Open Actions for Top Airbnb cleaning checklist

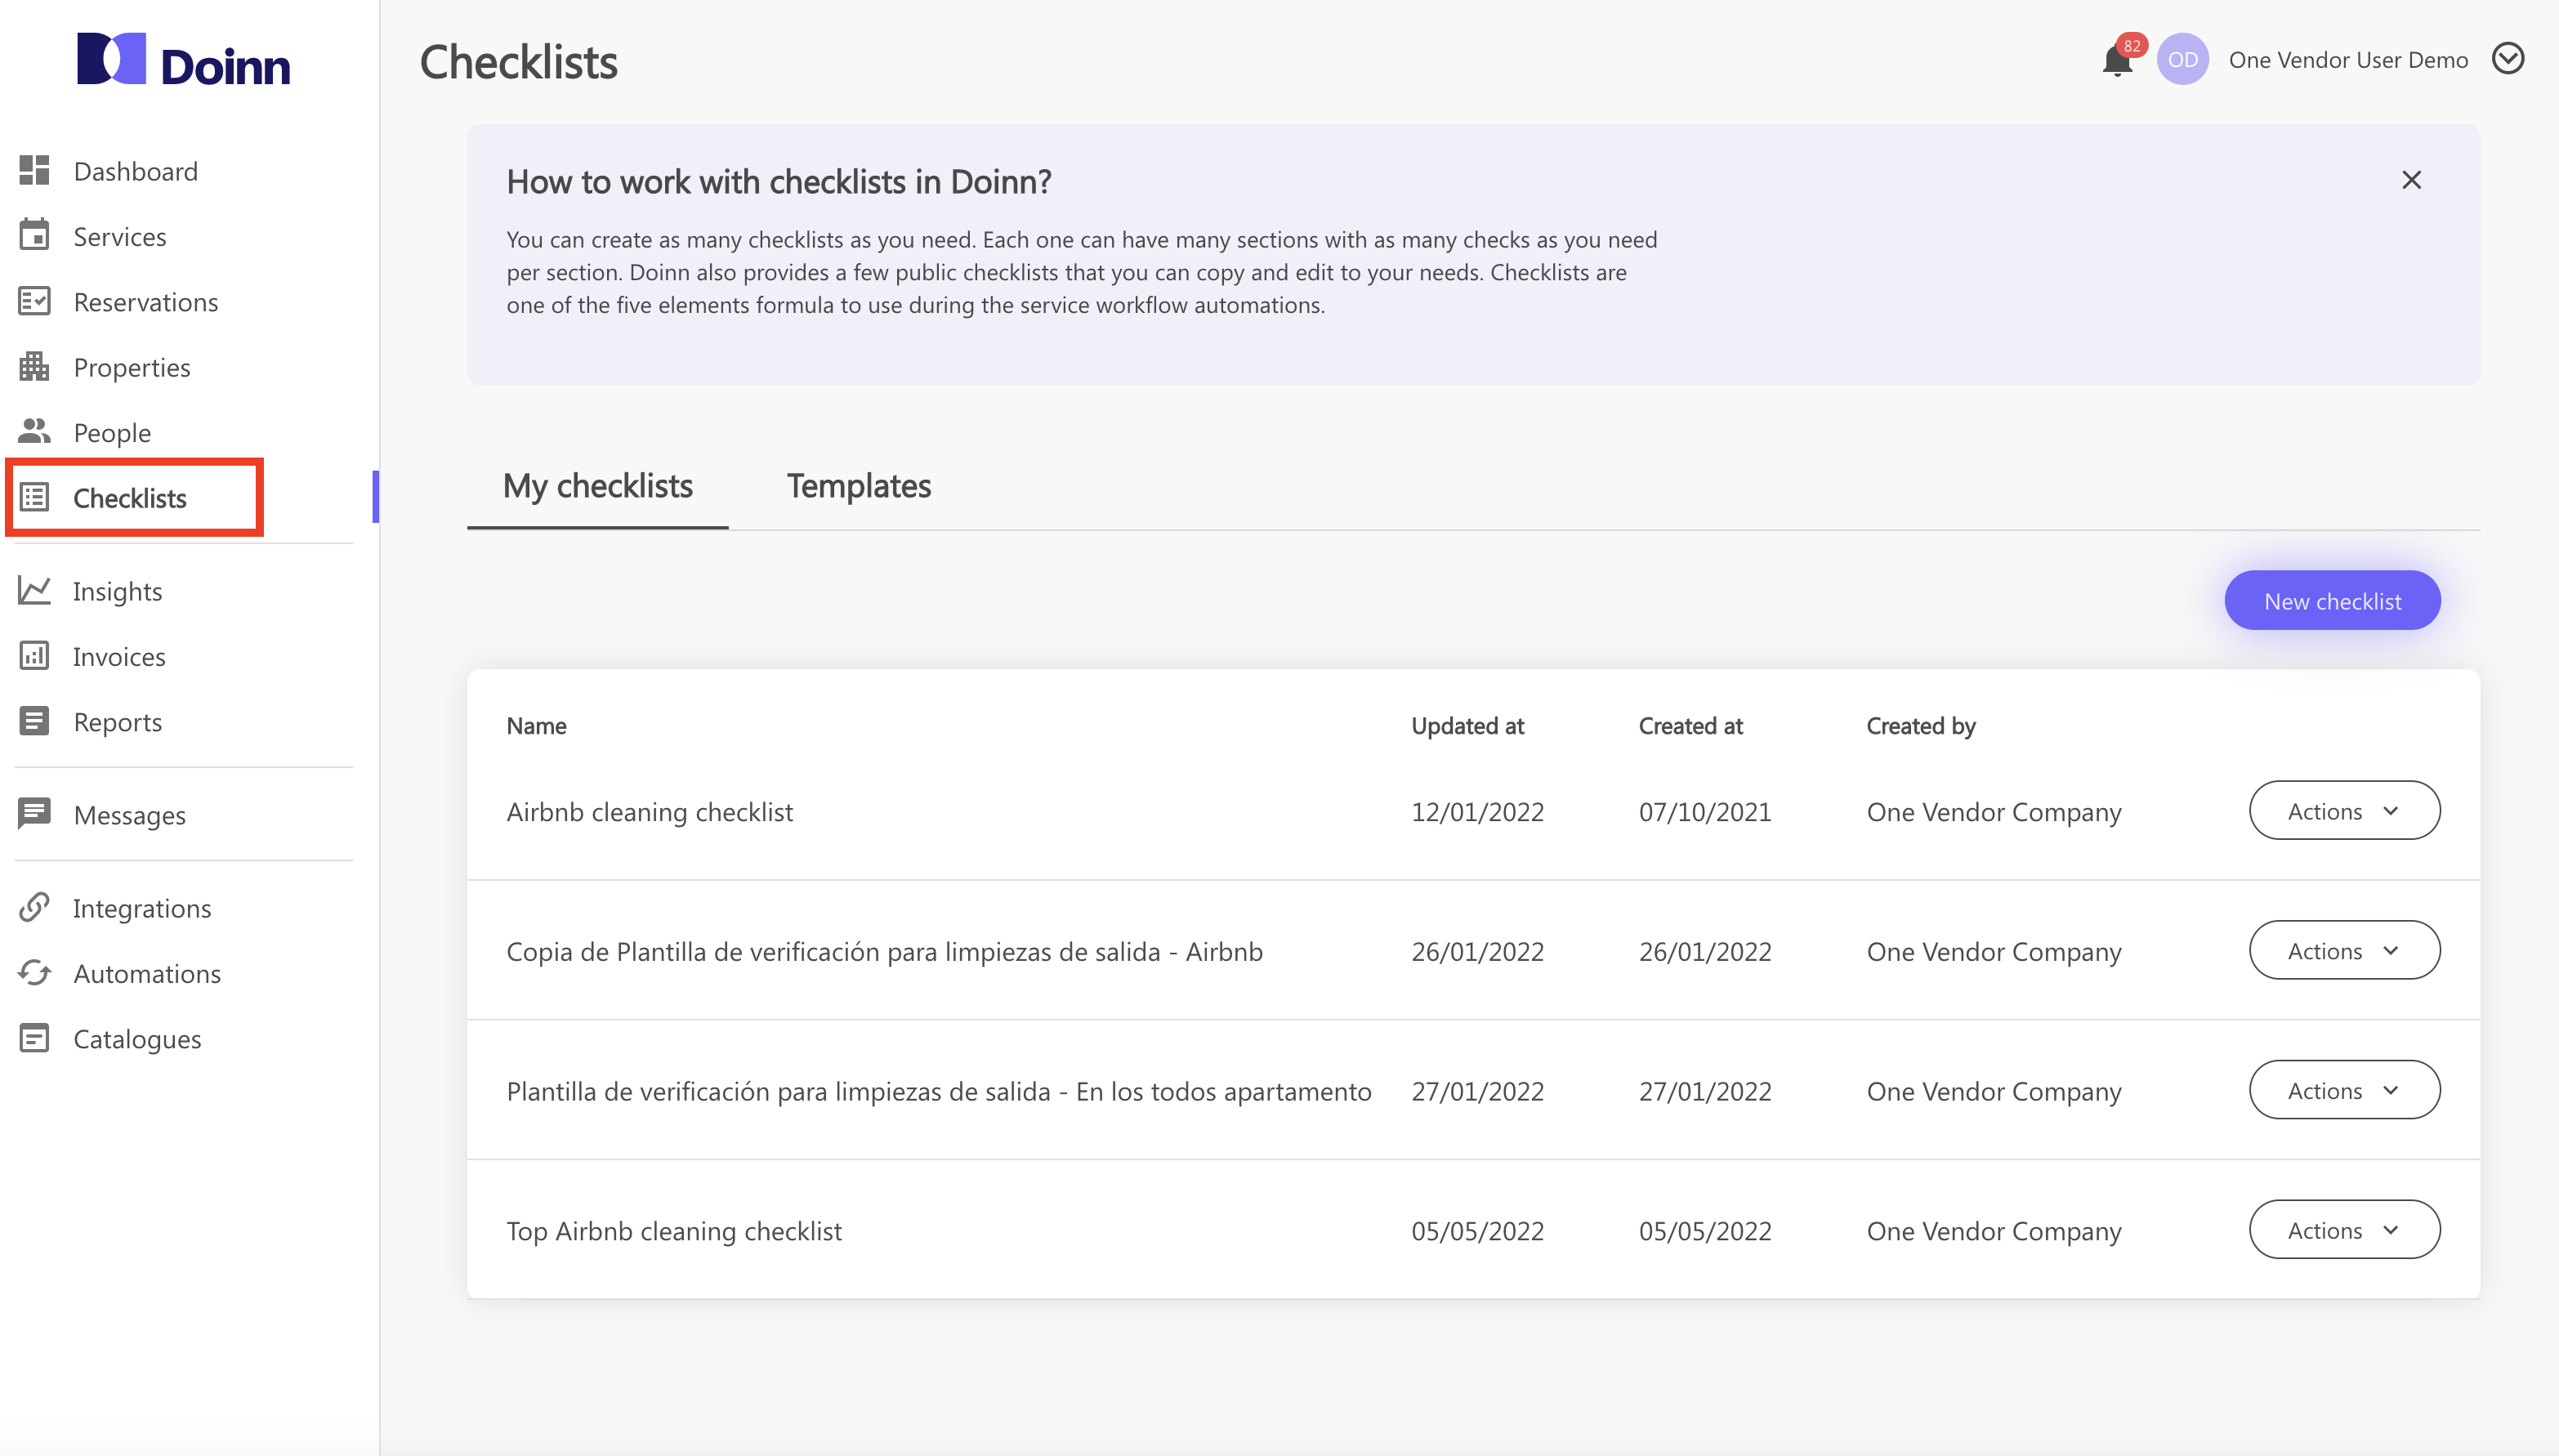pos(2344,1230)
